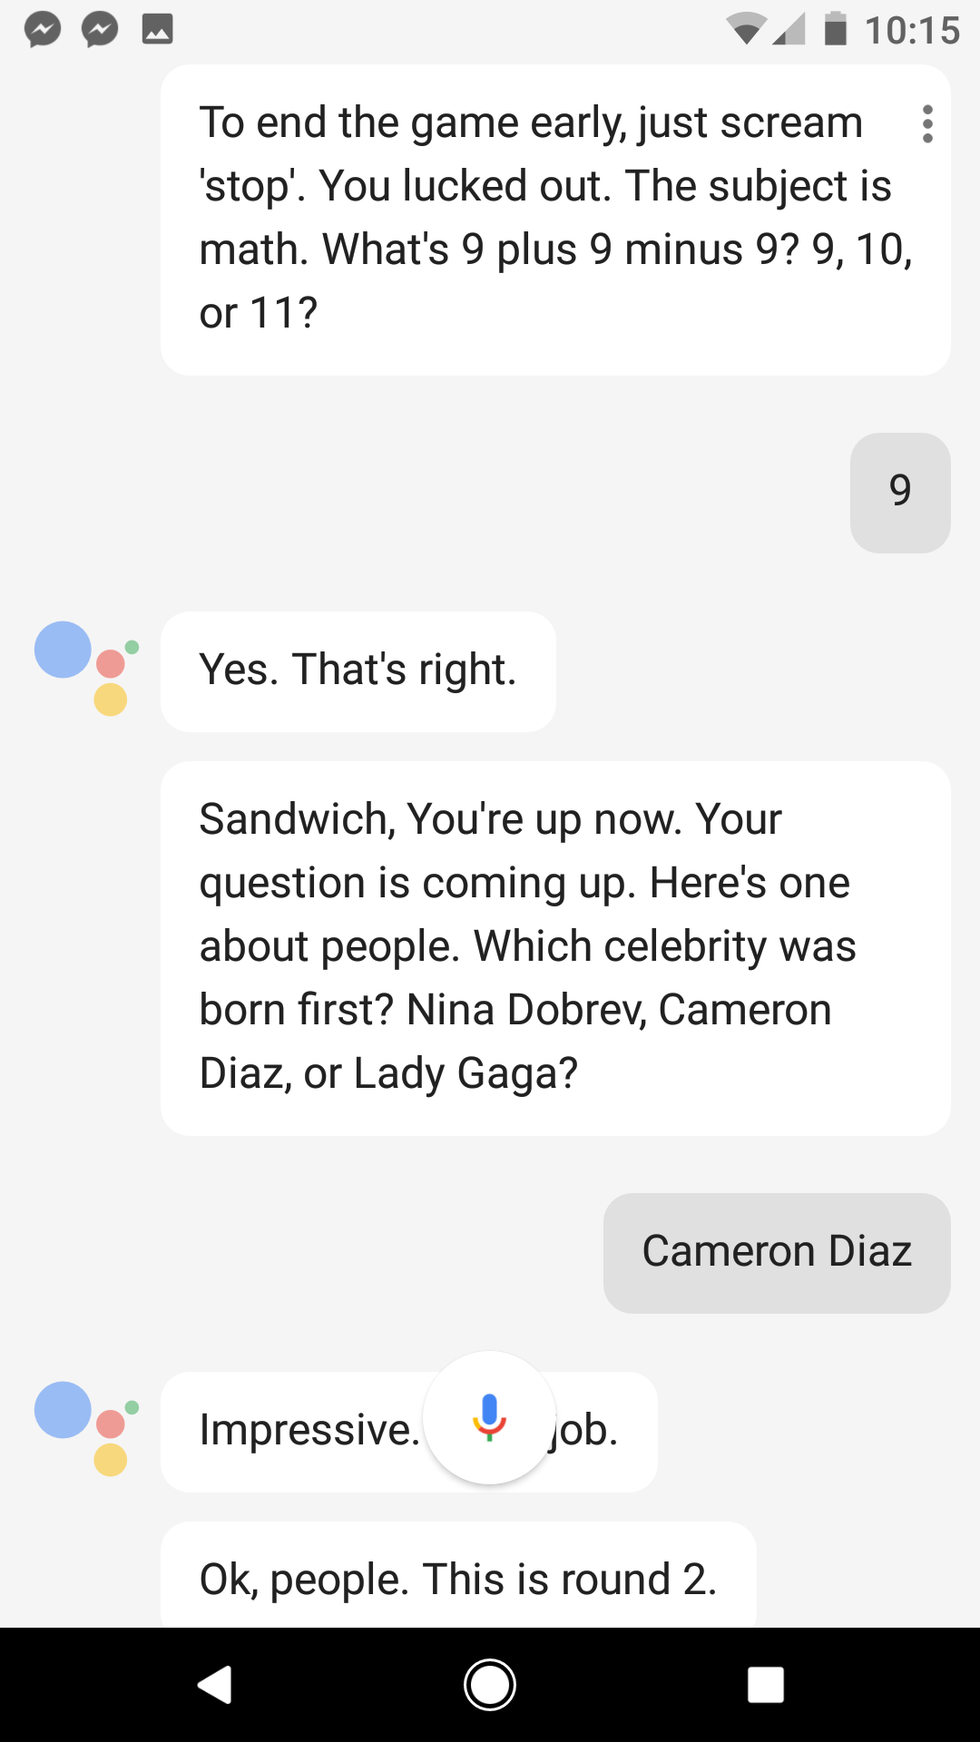980x1742 pixels.
Task: Tap the celebrity birth question message
Action: [x=554, y=946]
